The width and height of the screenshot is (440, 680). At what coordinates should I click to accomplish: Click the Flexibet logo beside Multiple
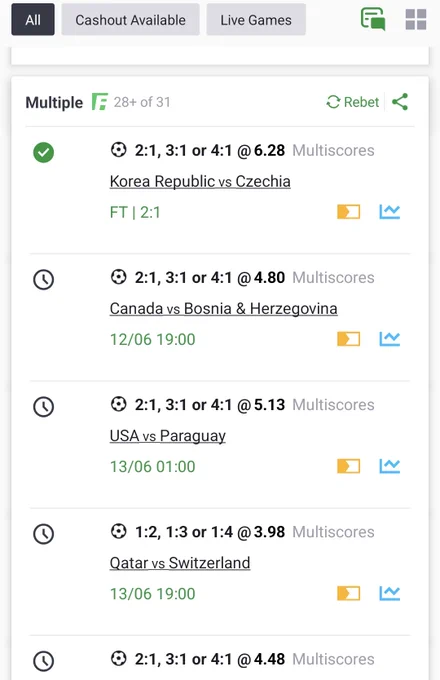click(99, 102)
